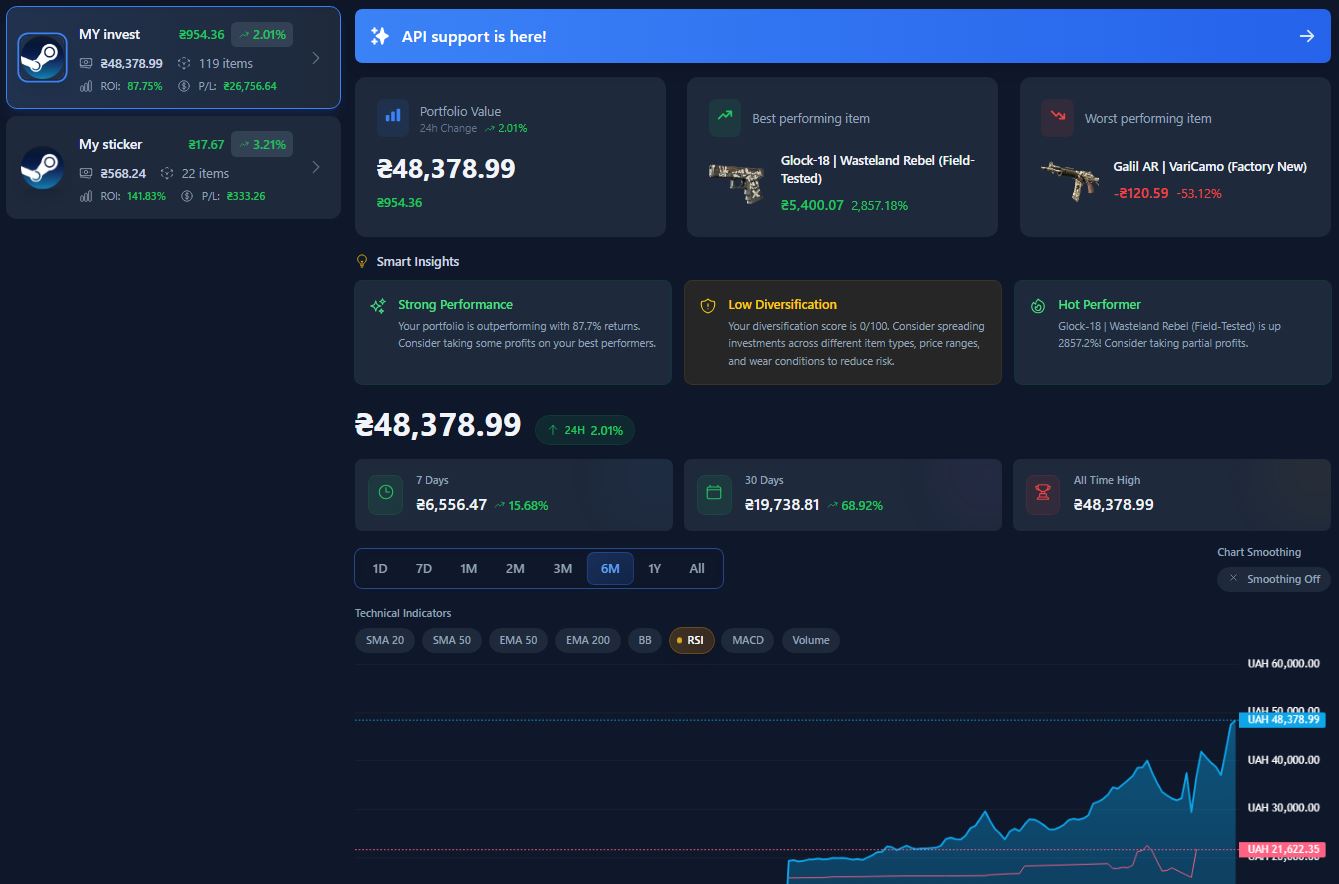The height and width of the screenshot is (884, 1339).
Task: Turn on Chart Smoothing toggle
Action: tap(1274, 579)
